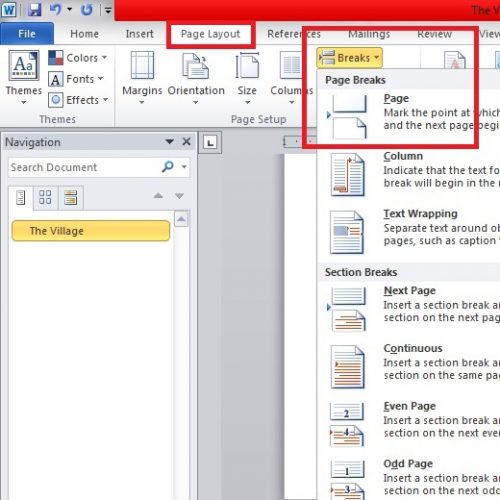This screenshot has height=500, width=500.
Task: Close the Navigation pane
Action: [x=187, y=142]
